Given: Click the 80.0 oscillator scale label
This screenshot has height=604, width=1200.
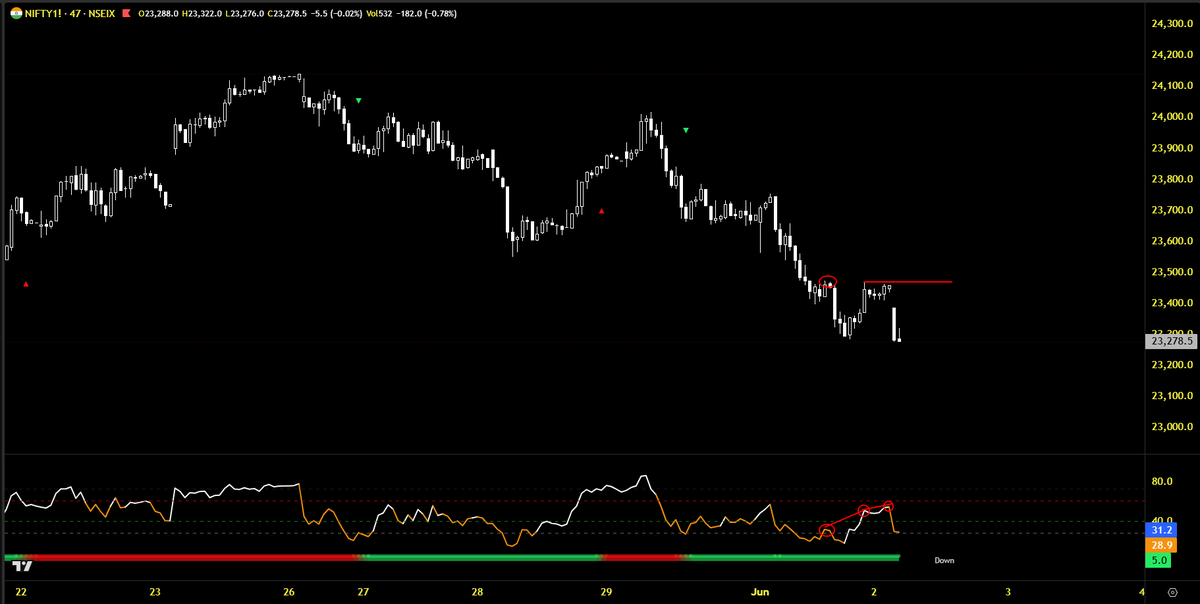Looking at the screenshot, I should click(x=1163, y=482).
